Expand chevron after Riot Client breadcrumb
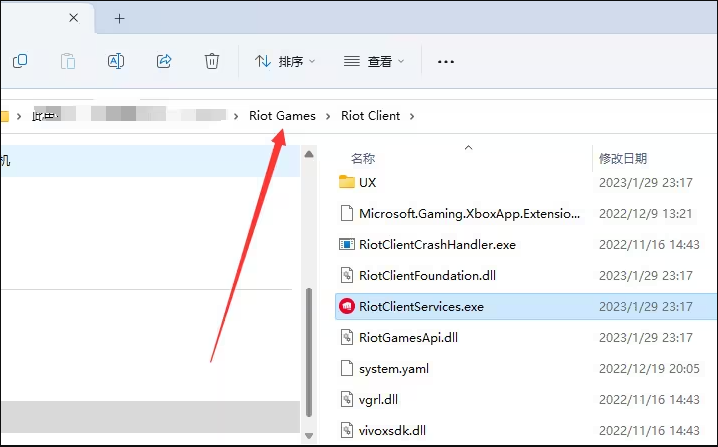This screenshot has width=718, height=447. [412, 116]
